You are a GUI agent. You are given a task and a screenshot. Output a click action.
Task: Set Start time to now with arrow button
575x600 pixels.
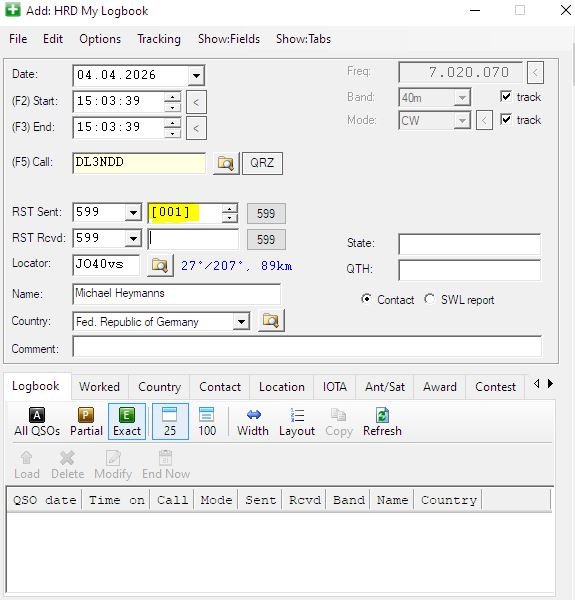(x=196, y=102)
